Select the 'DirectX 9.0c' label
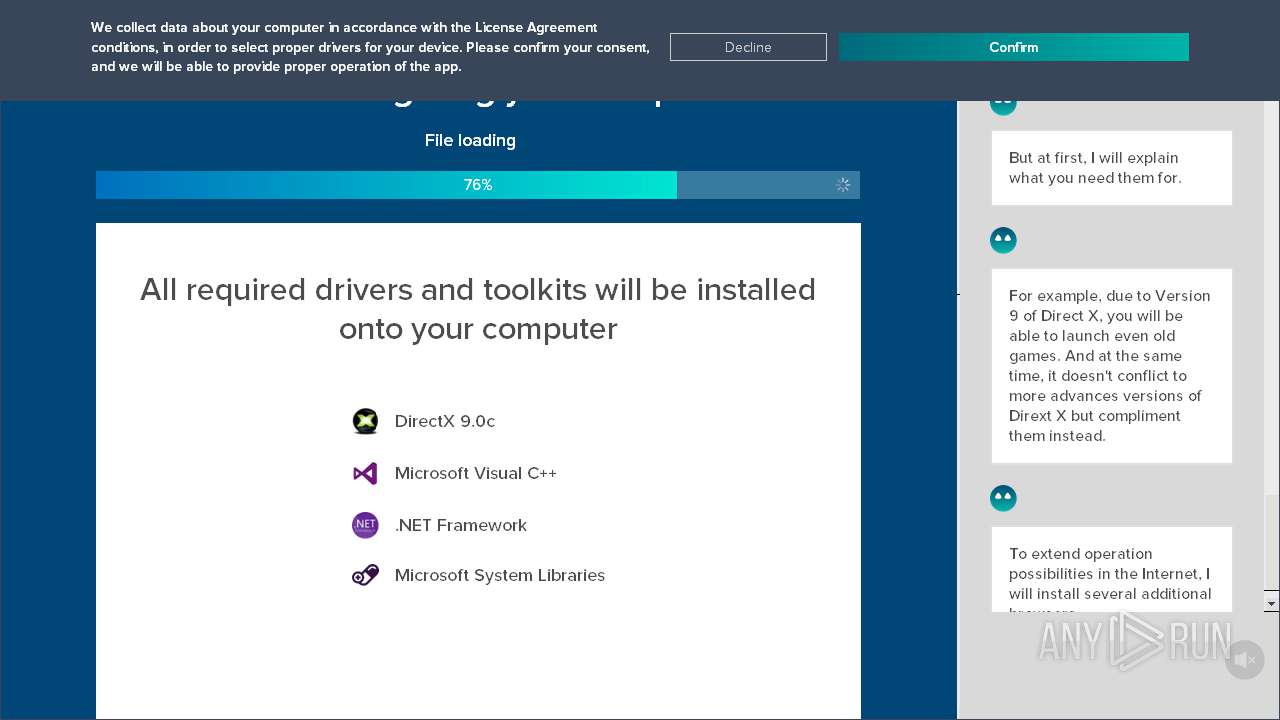The width and height of the screenshot is (1280, 720). pos(445,421)
